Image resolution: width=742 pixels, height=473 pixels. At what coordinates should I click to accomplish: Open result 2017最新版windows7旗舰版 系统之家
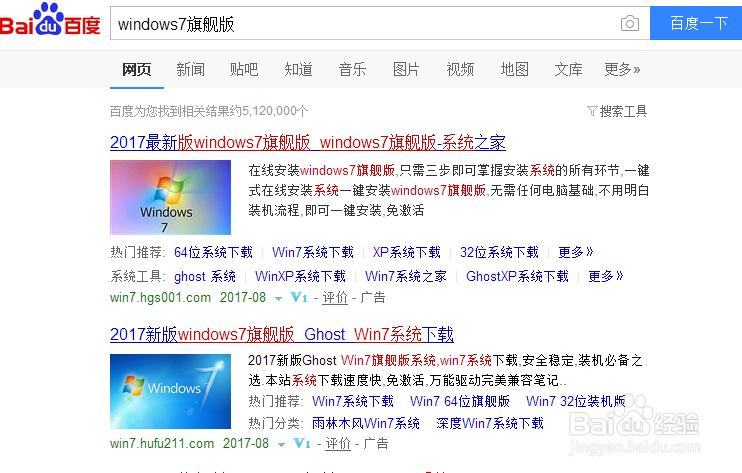[308, 142]
